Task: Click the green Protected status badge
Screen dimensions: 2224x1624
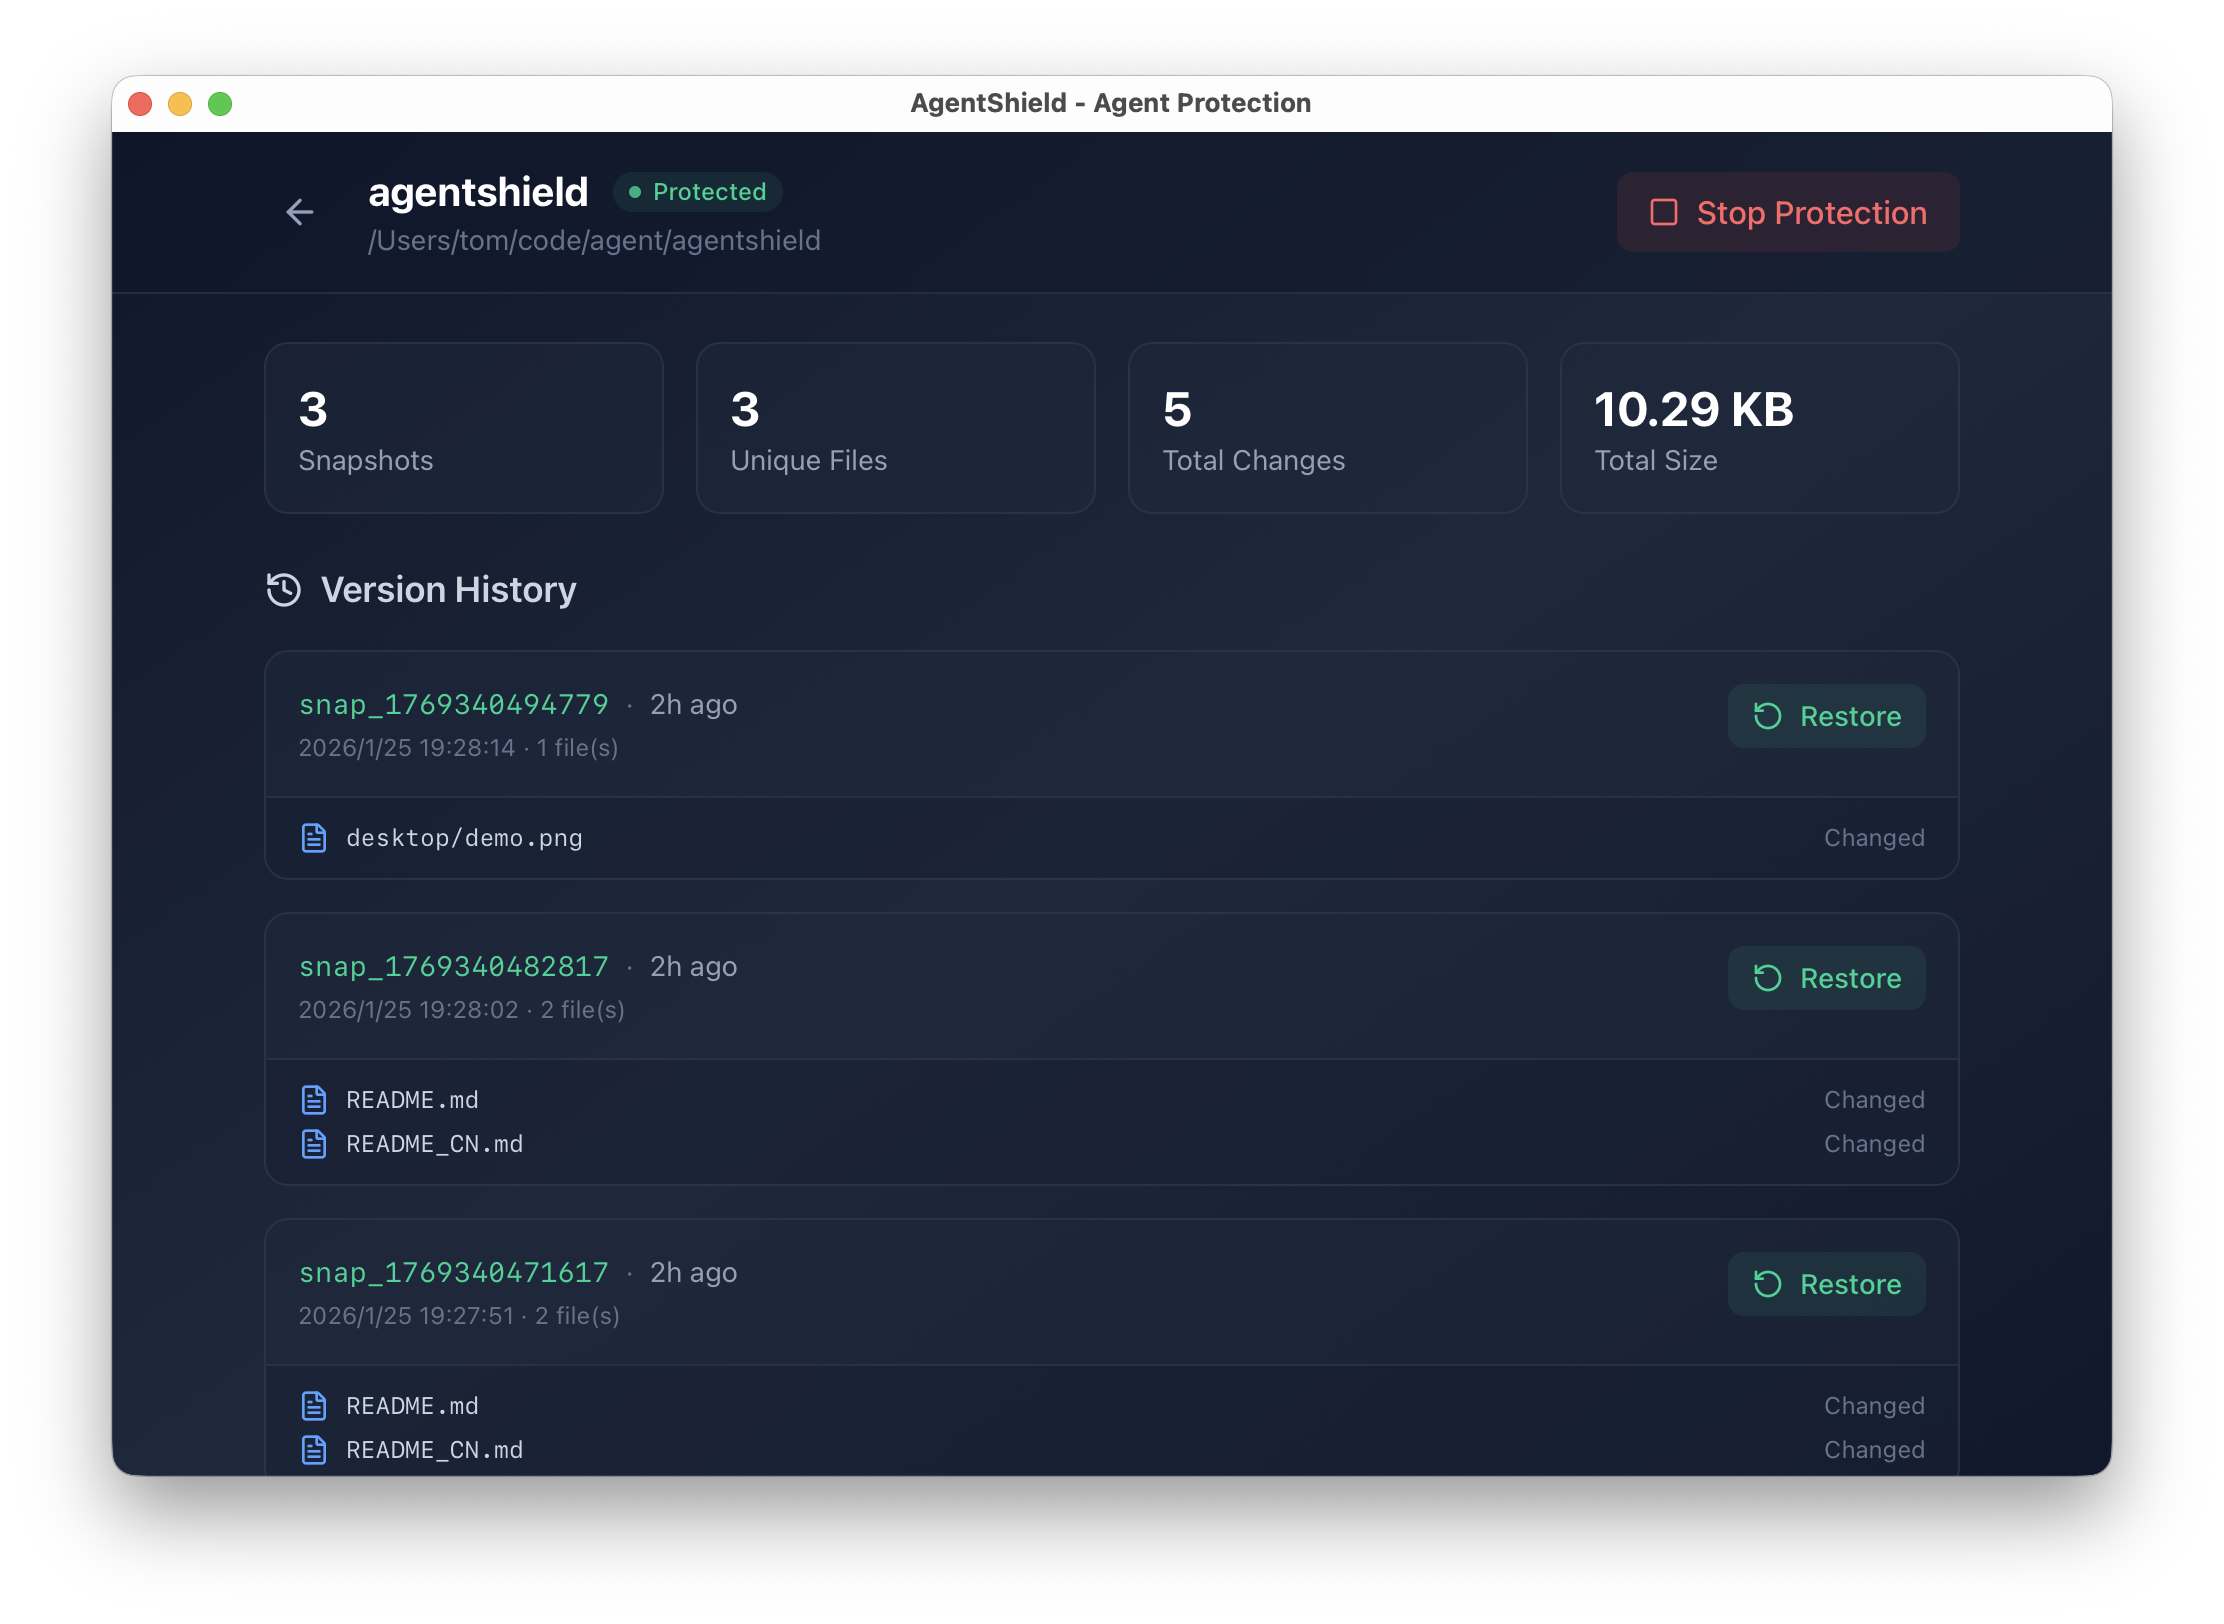Action: pos(697,192)
